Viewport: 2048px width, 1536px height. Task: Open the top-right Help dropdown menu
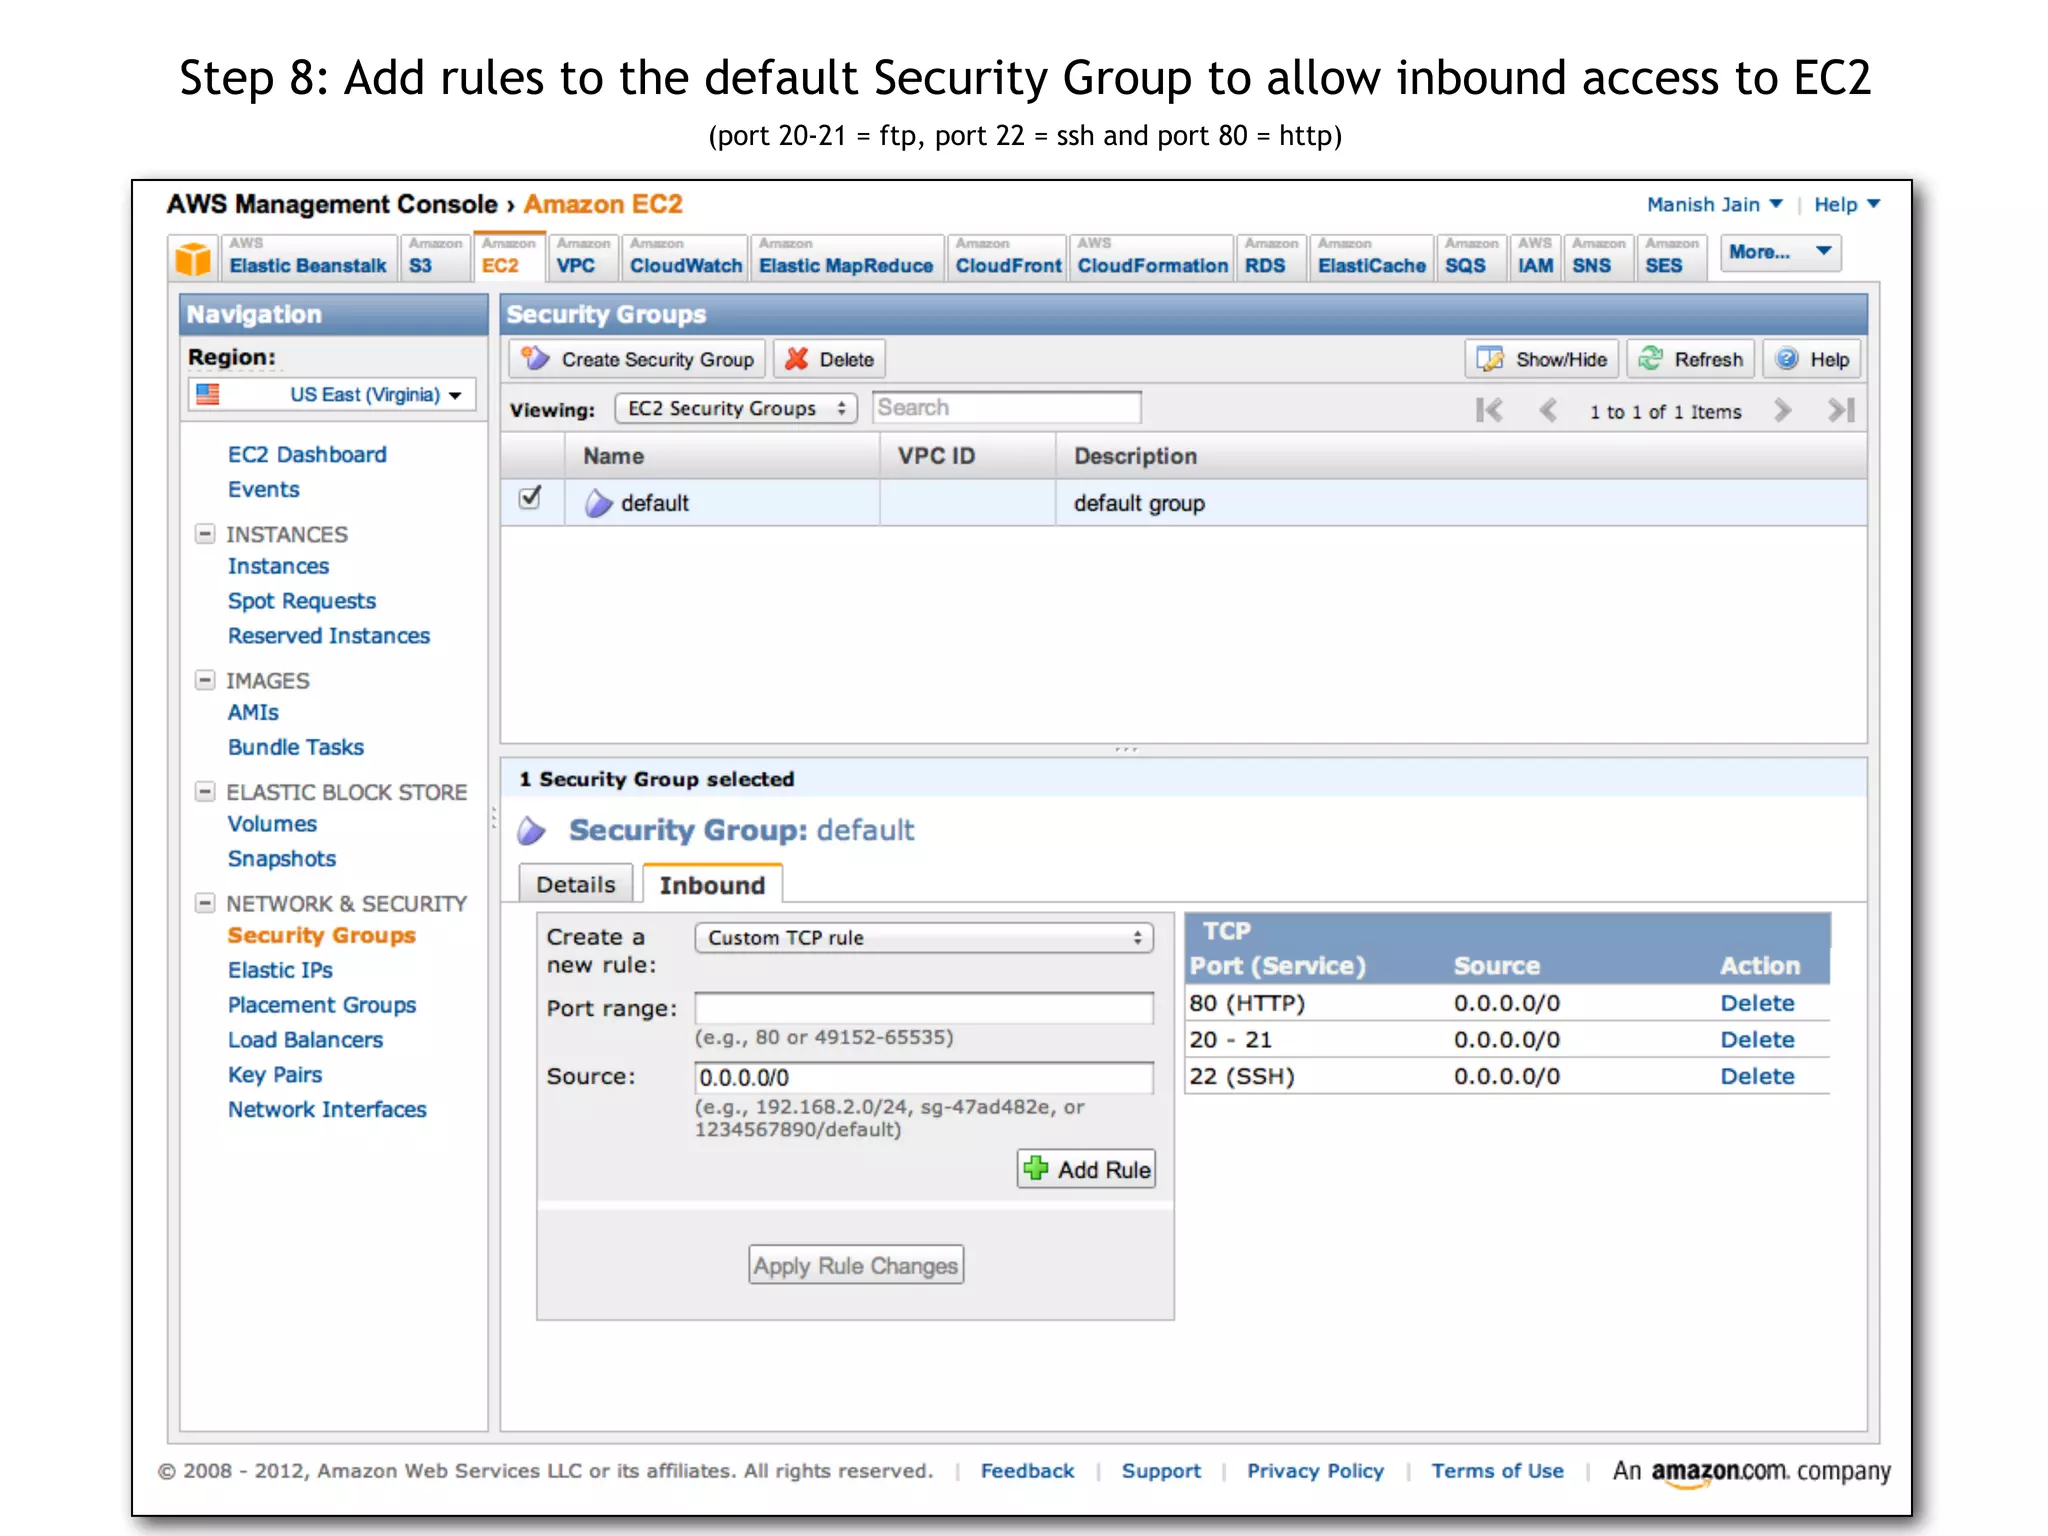1847,204
